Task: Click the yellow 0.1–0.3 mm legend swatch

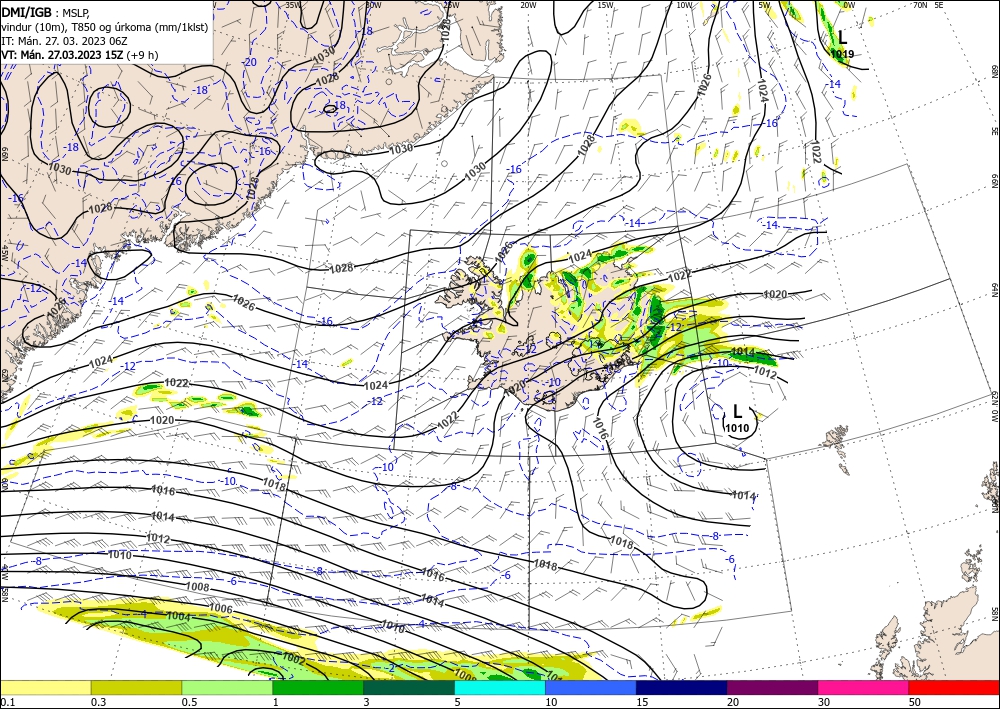Action: pyautogui.click(x=45, y=687)
